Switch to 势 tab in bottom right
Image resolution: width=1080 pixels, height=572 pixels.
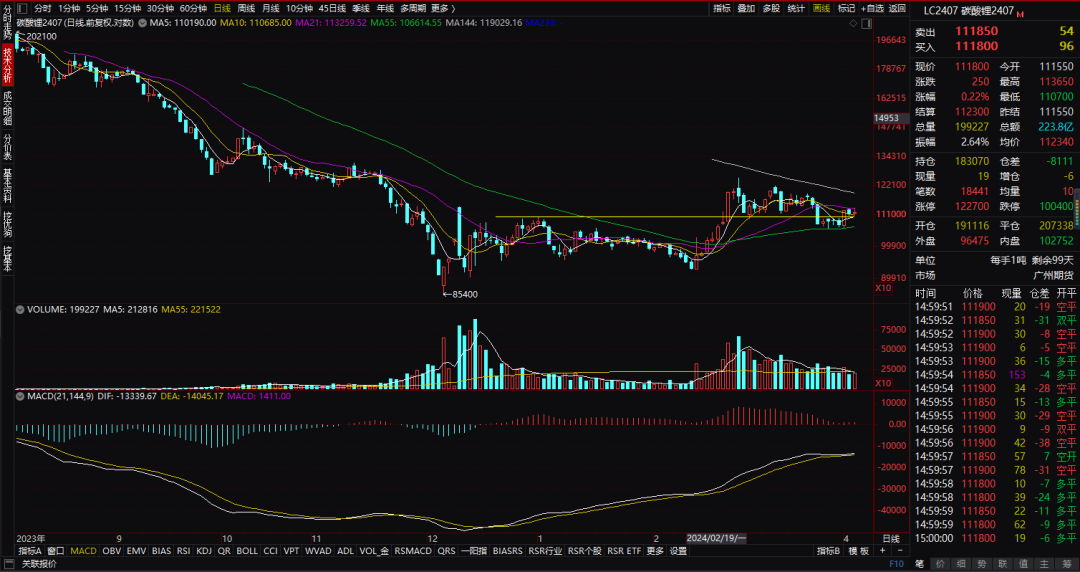(982, 564)
